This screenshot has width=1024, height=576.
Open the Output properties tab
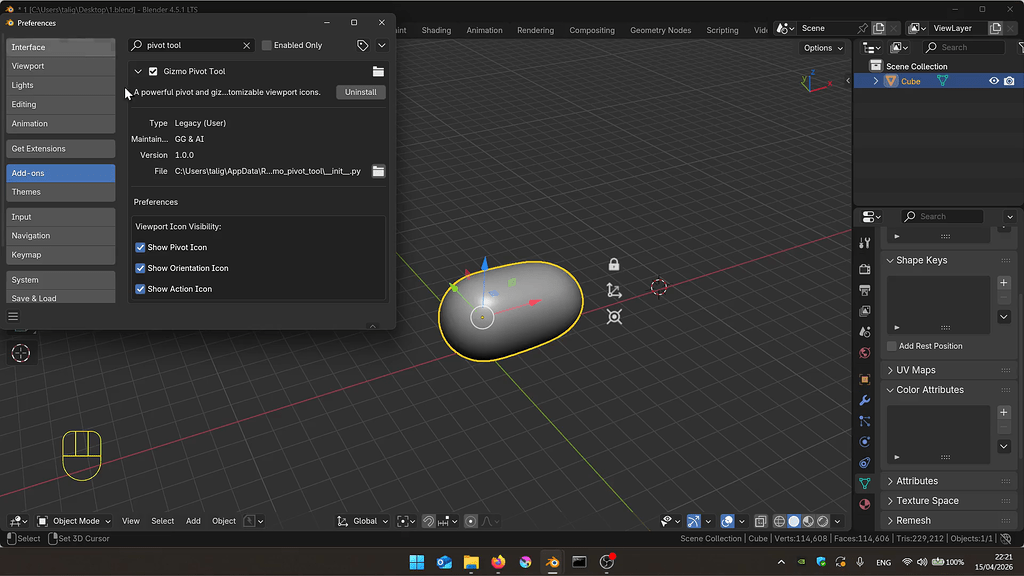(865, 290)
